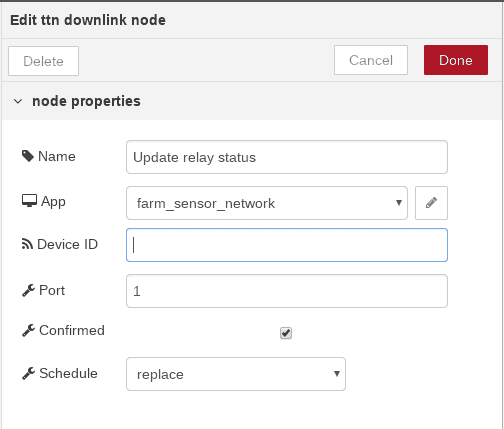Click the 'node properties' heading text
The height and width of the screenshot is (429, 504).
(86, 101)
